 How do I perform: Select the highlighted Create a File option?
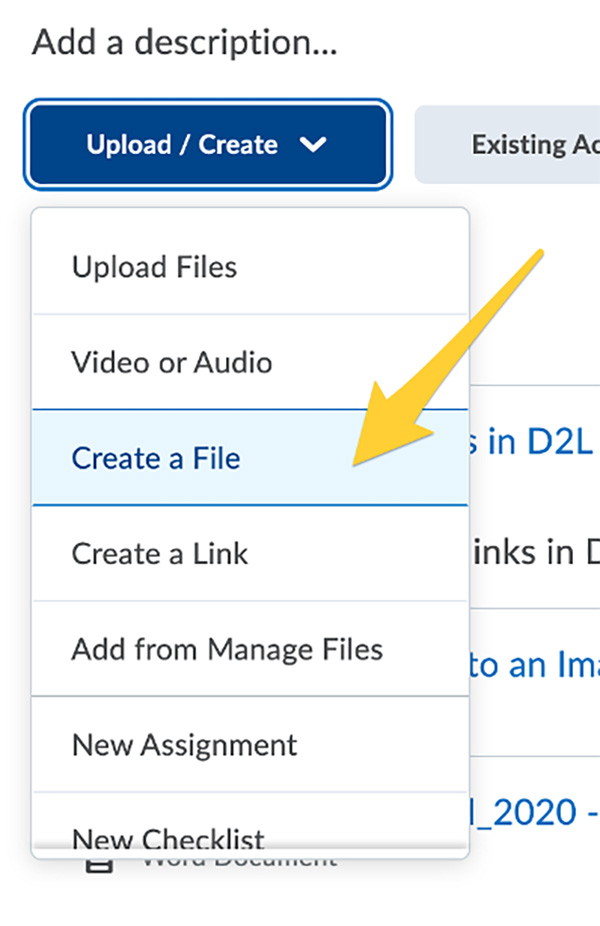click(156, 458)
